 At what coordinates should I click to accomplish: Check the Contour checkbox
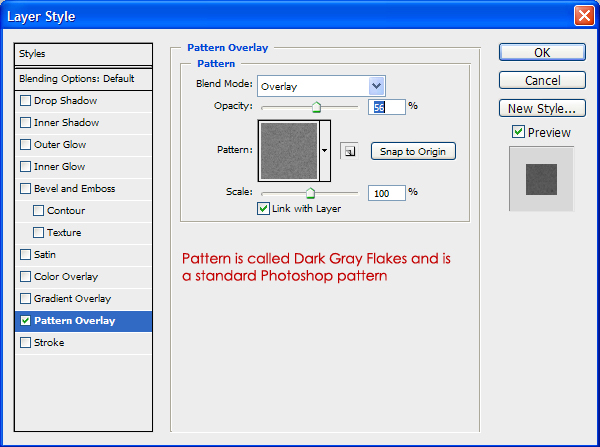38,210
